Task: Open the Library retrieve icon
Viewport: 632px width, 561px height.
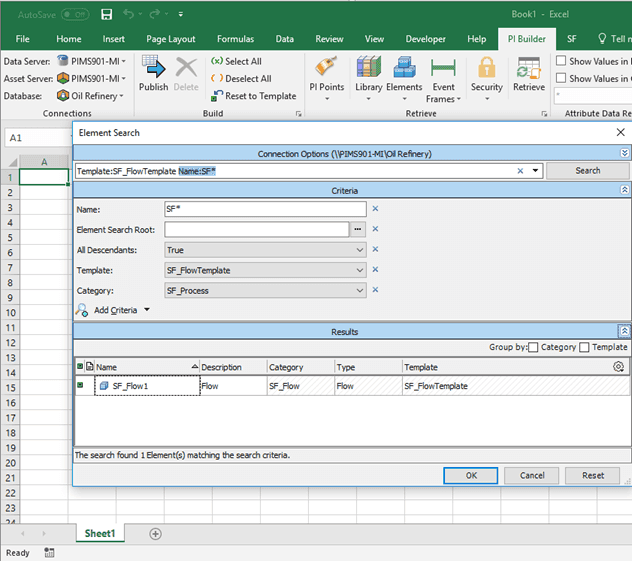Action: pos(368,67)
